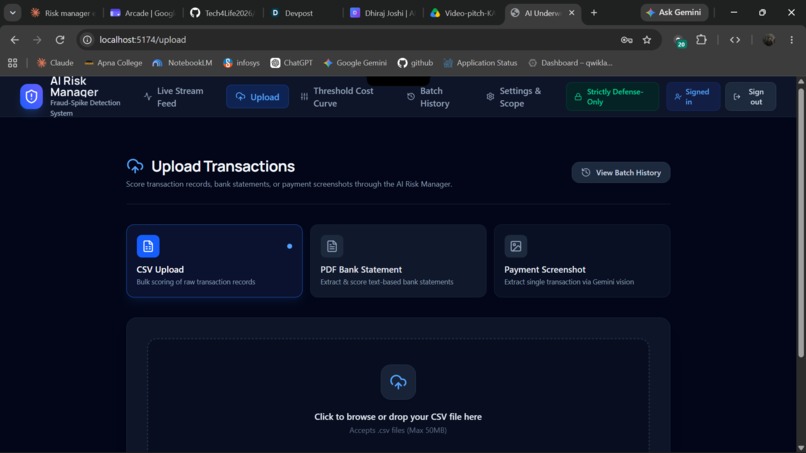Viewport: 806px width, 453px height.
Task: Click the cloud upload icon in drop zone
Action: [x=398, y=382]
